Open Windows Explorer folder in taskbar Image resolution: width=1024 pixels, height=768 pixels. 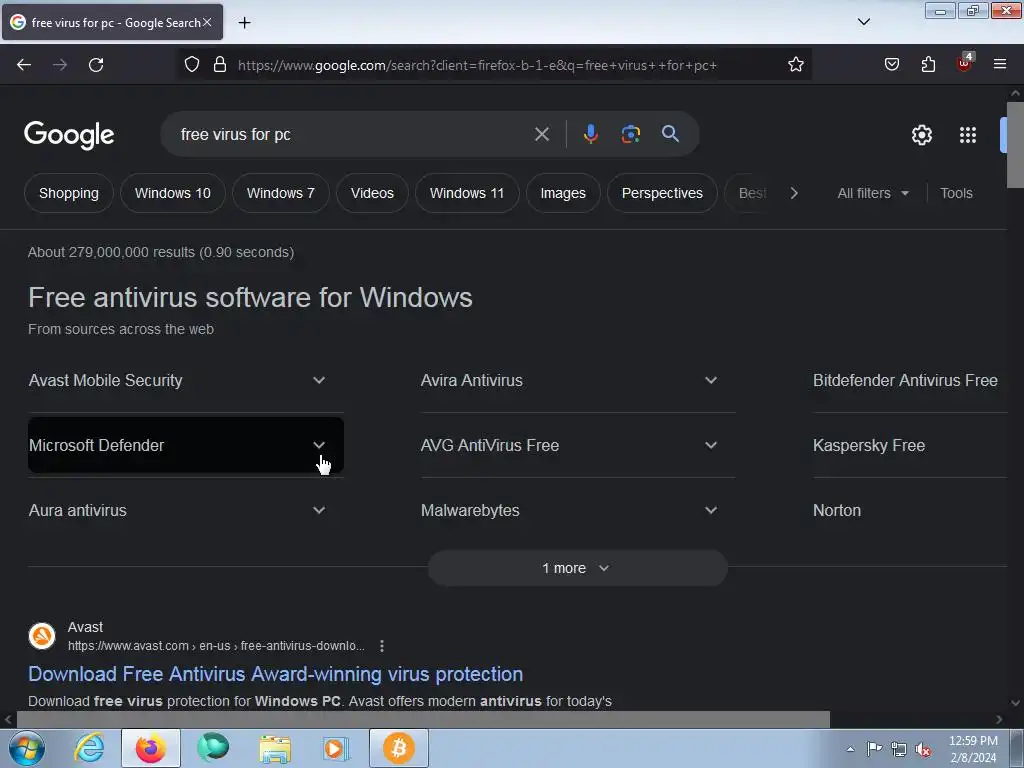275,748
